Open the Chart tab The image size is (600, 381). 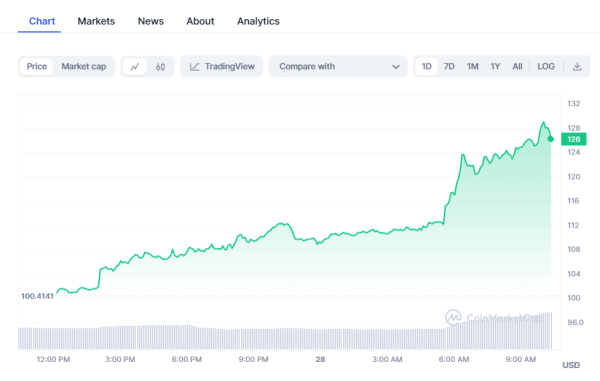pyautogui.click(x=42, y=21)
